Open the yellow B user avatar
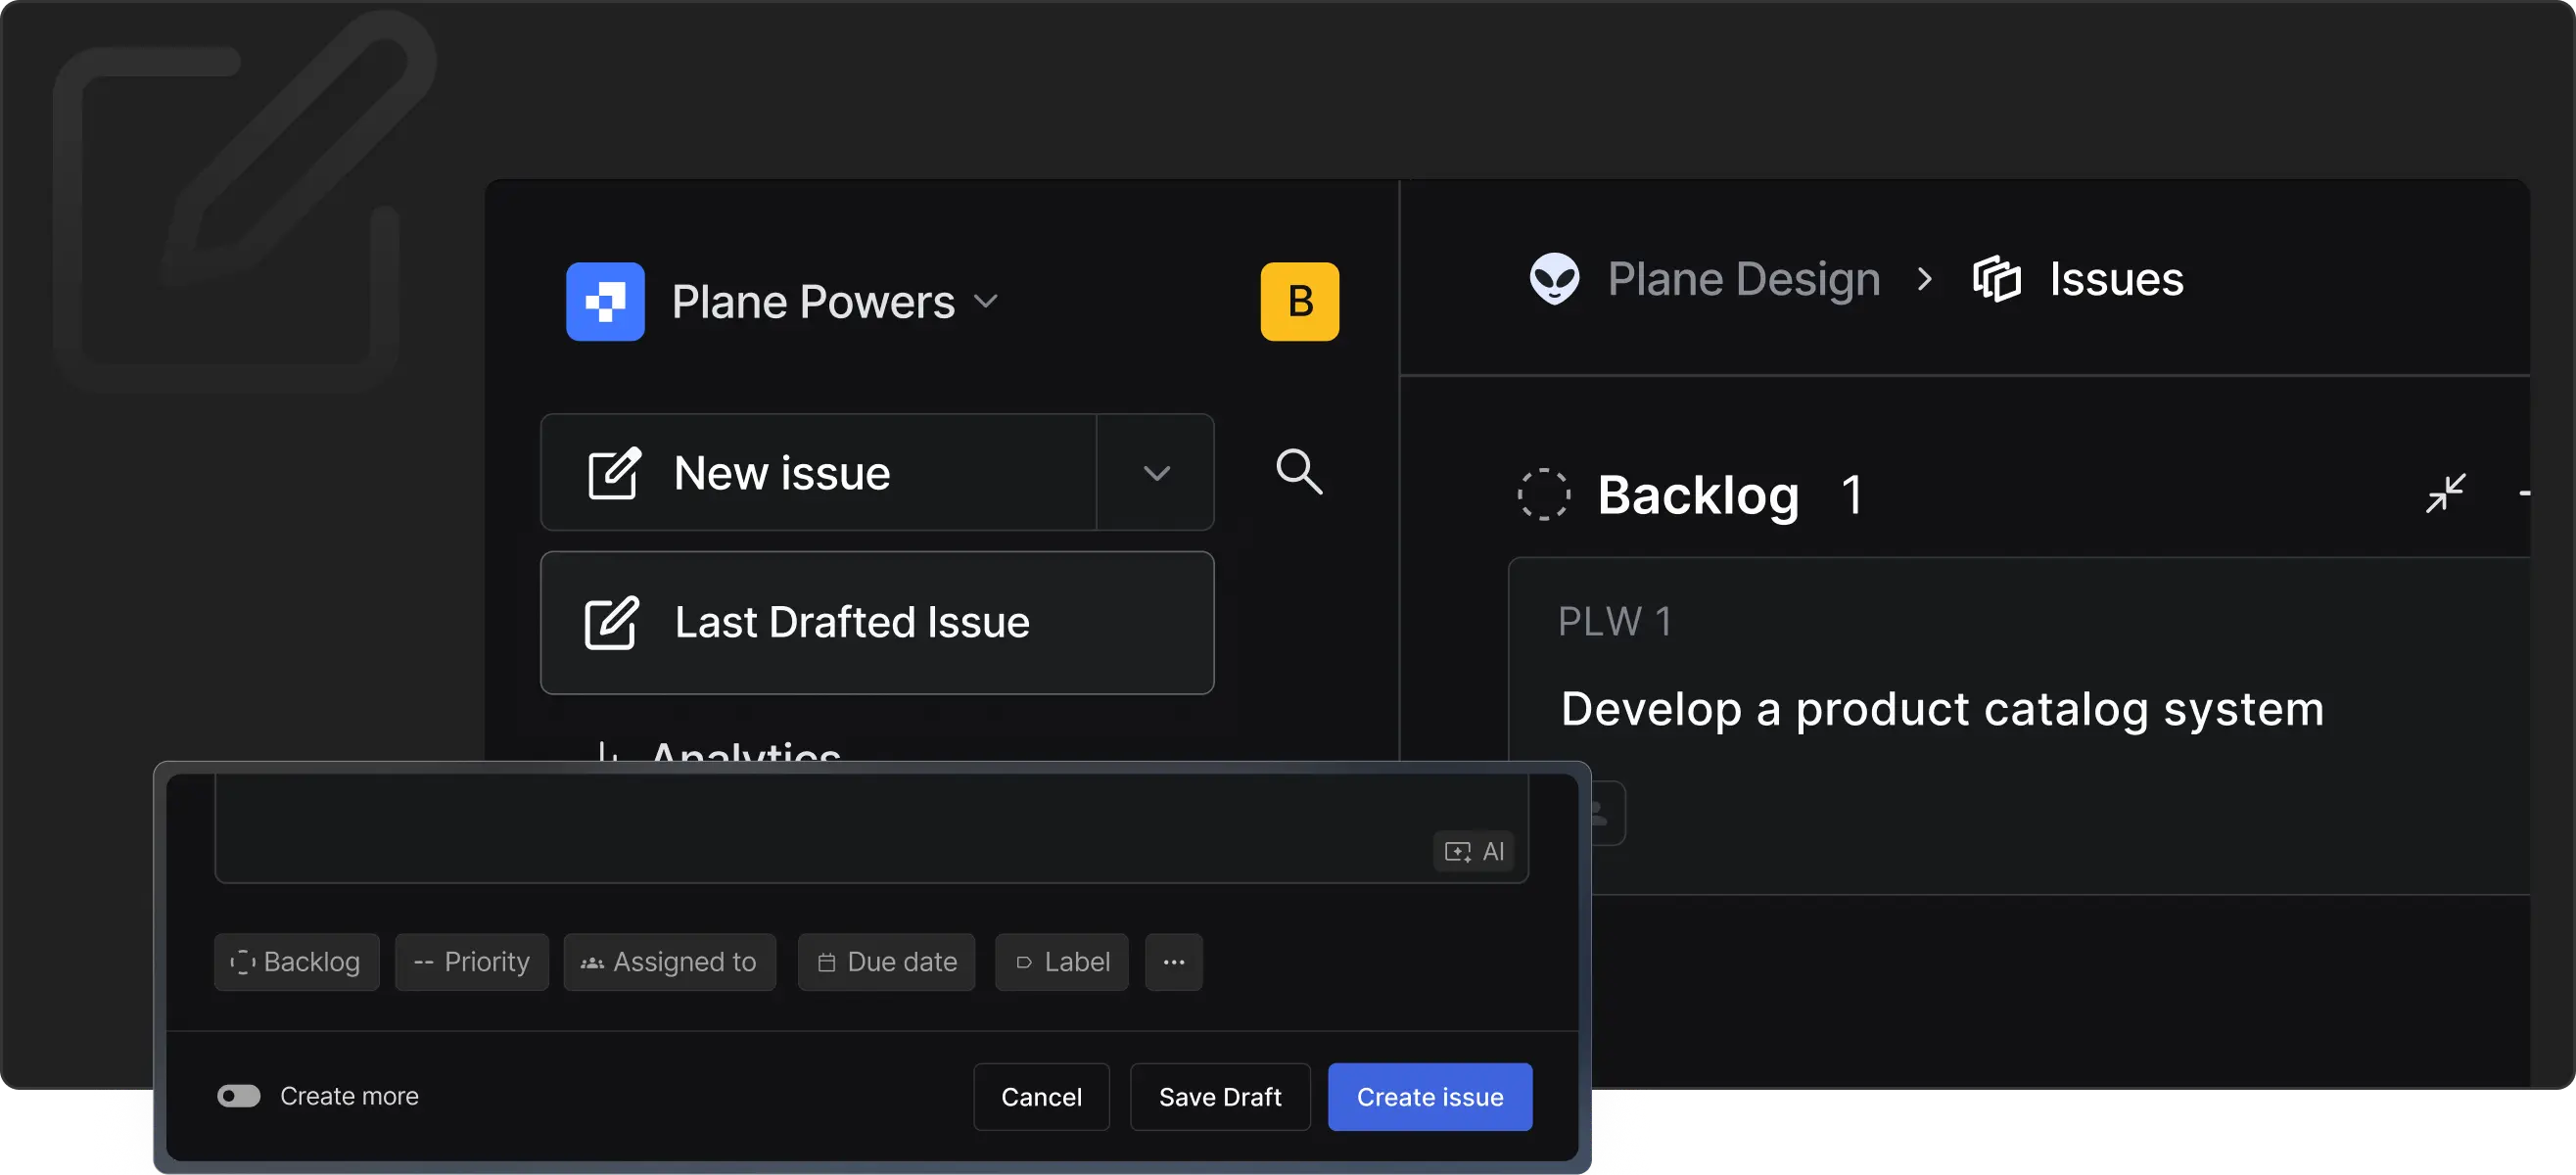Image resolution: width=2576 pixels, height=1175 pixels. (1299, 301)
